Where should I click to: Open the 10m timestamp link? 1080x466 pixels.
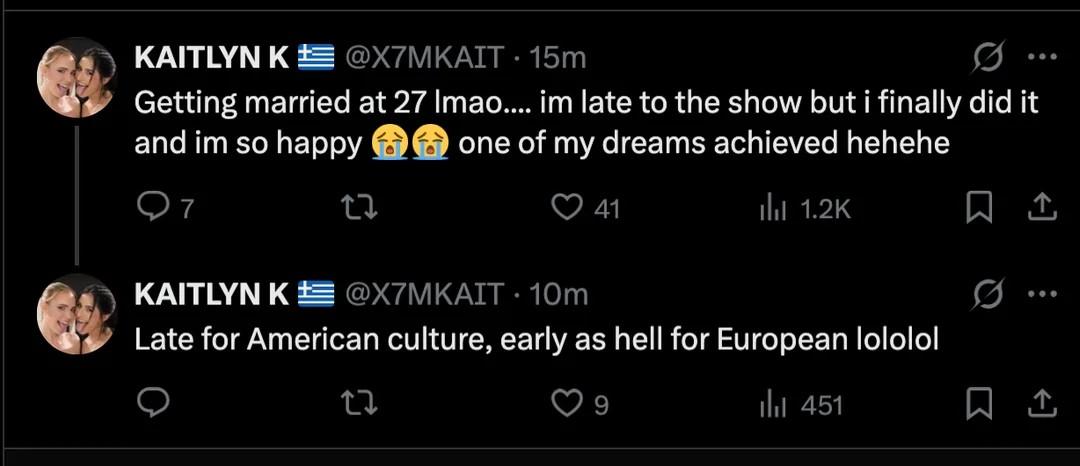coord(557,294)
